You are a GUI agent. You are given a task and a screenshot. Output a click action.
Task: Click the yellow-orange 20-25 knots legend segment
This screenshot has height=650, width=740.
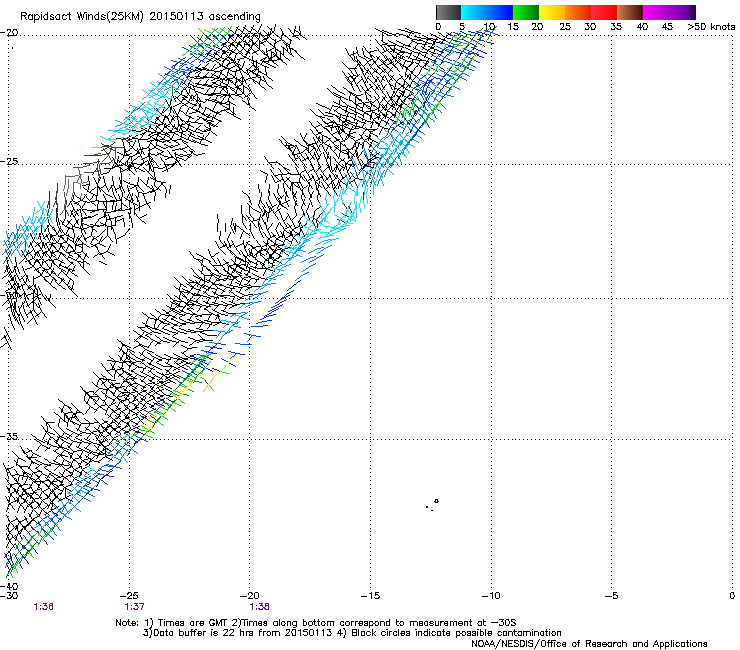point(552,12)
